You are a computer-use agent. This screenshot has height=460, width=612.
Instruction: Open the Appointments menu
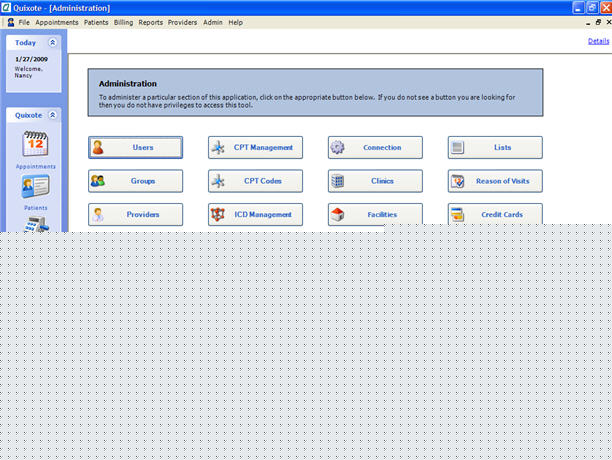(57, 23)
